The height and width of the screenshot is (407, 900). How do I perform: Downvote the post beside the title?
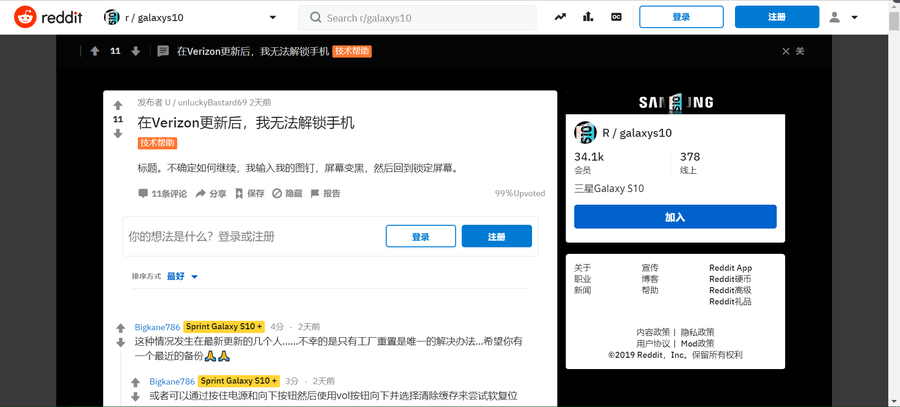[x=118, y=133]
